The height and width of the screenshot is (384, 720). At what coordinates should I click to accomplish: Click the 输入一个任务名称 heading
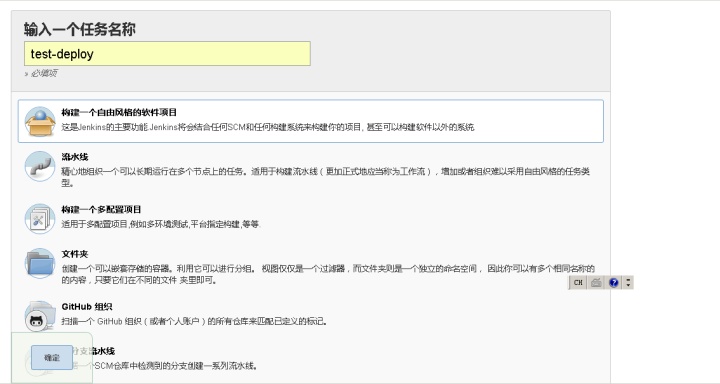[79, 29]
